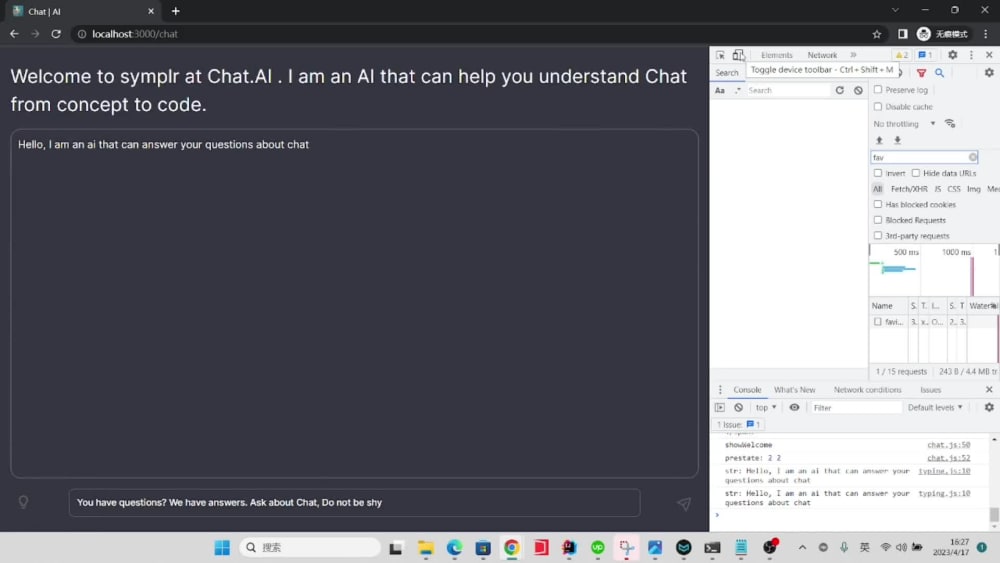Open DevTools settings gear in top bar

click(x=952, y=55)
